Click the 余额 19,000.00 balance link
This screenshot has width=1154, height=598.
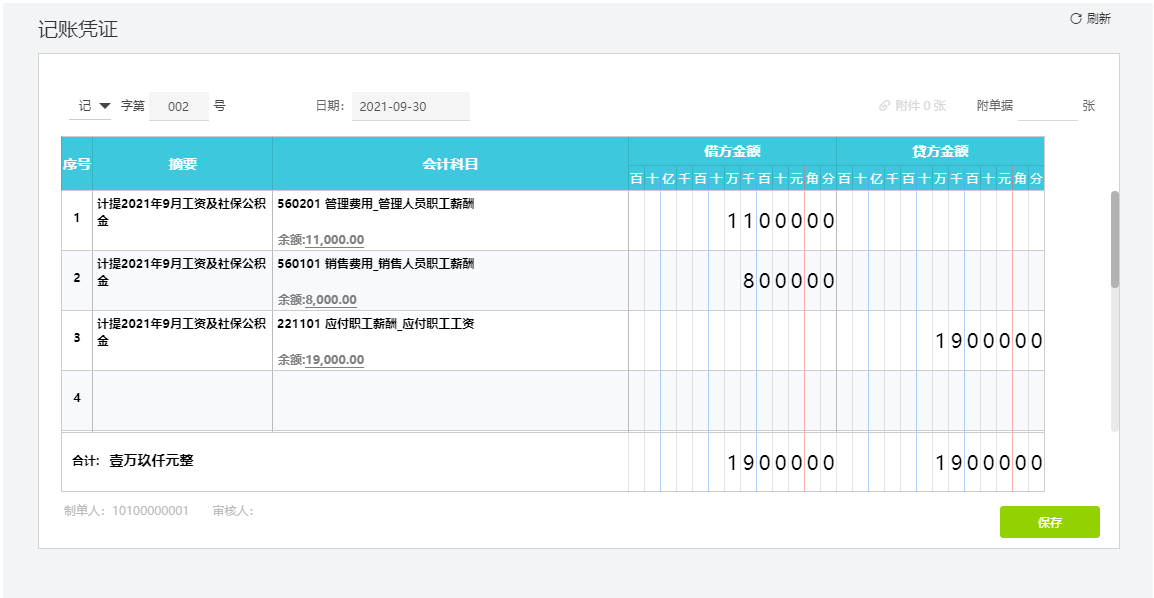click(334, 360)
